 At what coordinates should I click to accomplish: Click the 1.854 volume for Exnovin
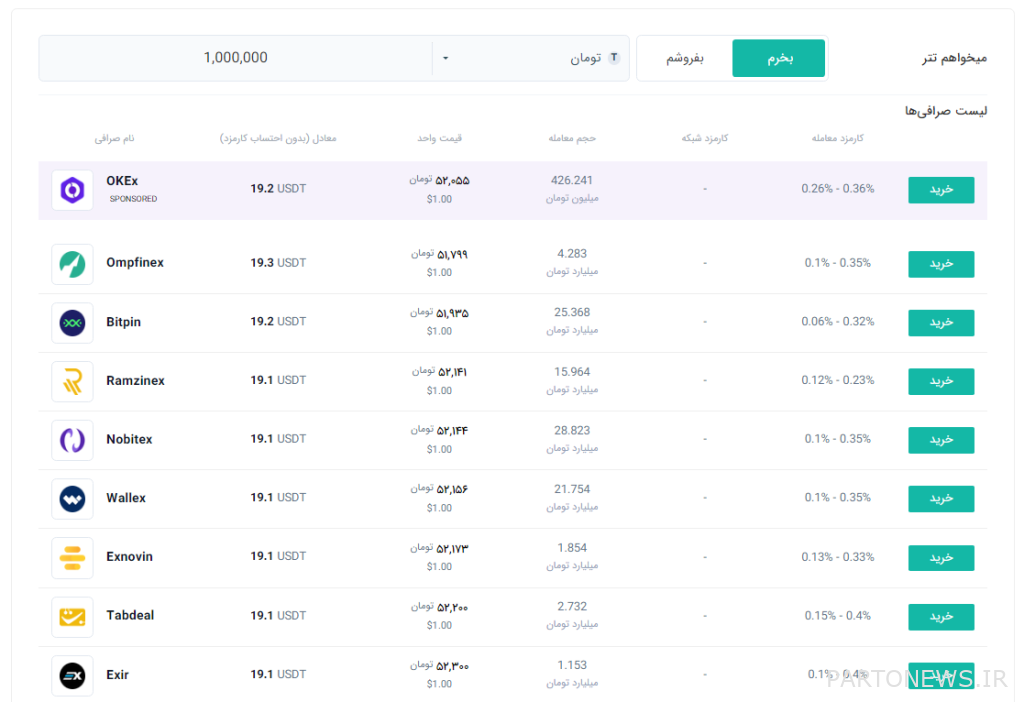[572, 548]
